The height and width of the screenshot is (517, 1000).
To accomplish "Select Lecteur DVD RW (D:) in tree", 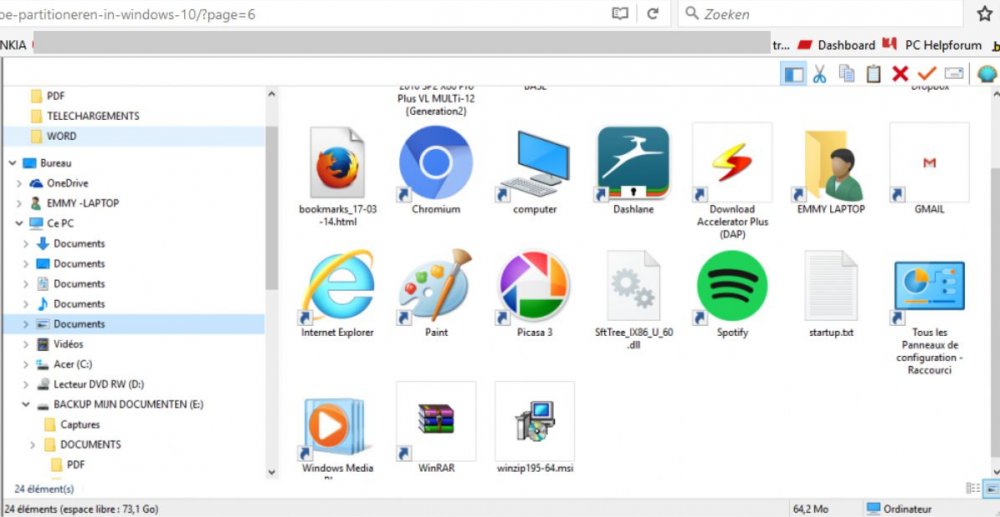I will 98,384.
